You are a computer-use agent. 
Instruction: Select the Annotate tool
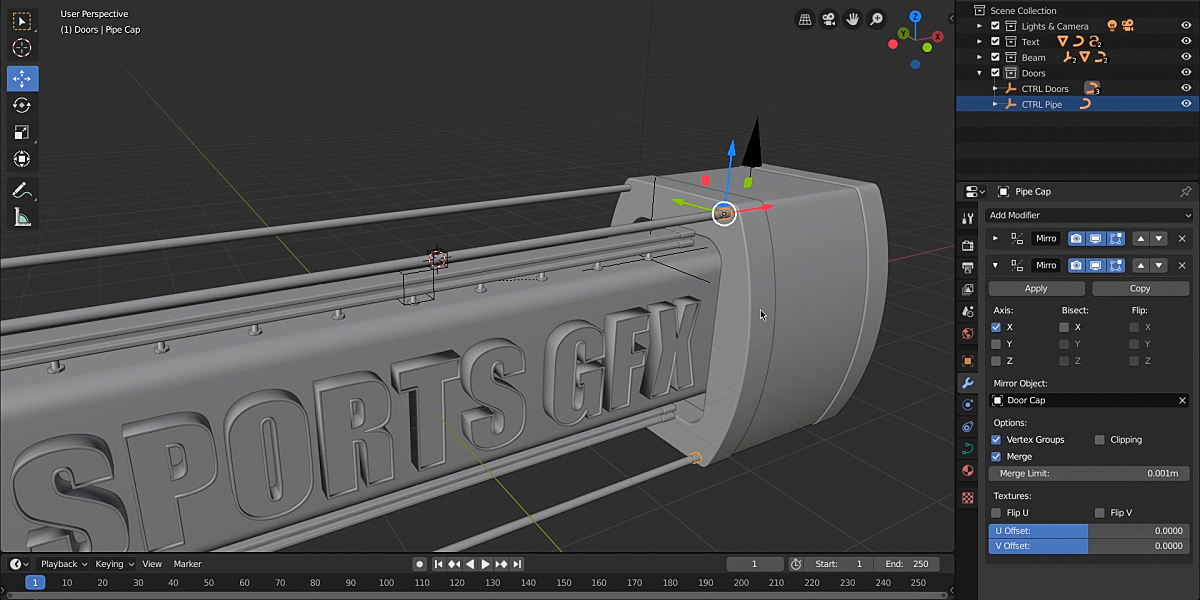point(22,191)
